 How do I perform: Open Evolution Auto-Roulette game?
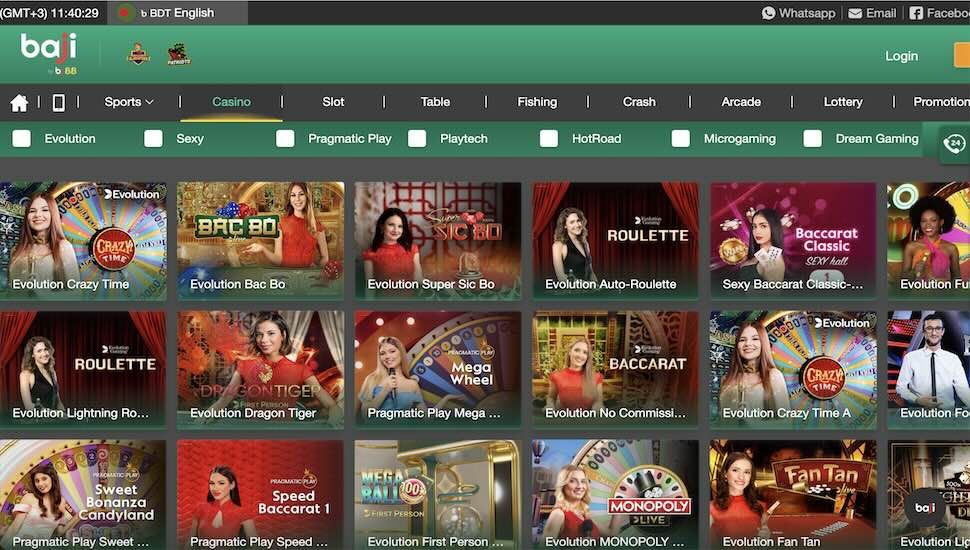pos(616,241)
